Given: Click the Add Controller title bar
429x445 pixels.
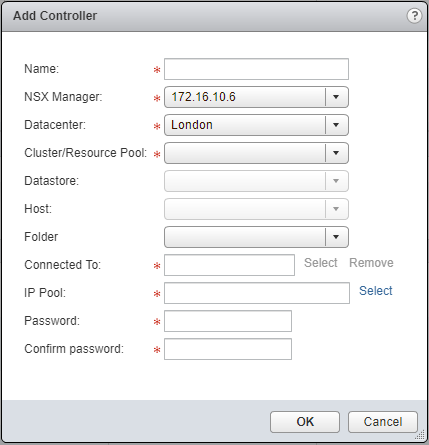Looking at the screenshot, I should tap(214, 16).
